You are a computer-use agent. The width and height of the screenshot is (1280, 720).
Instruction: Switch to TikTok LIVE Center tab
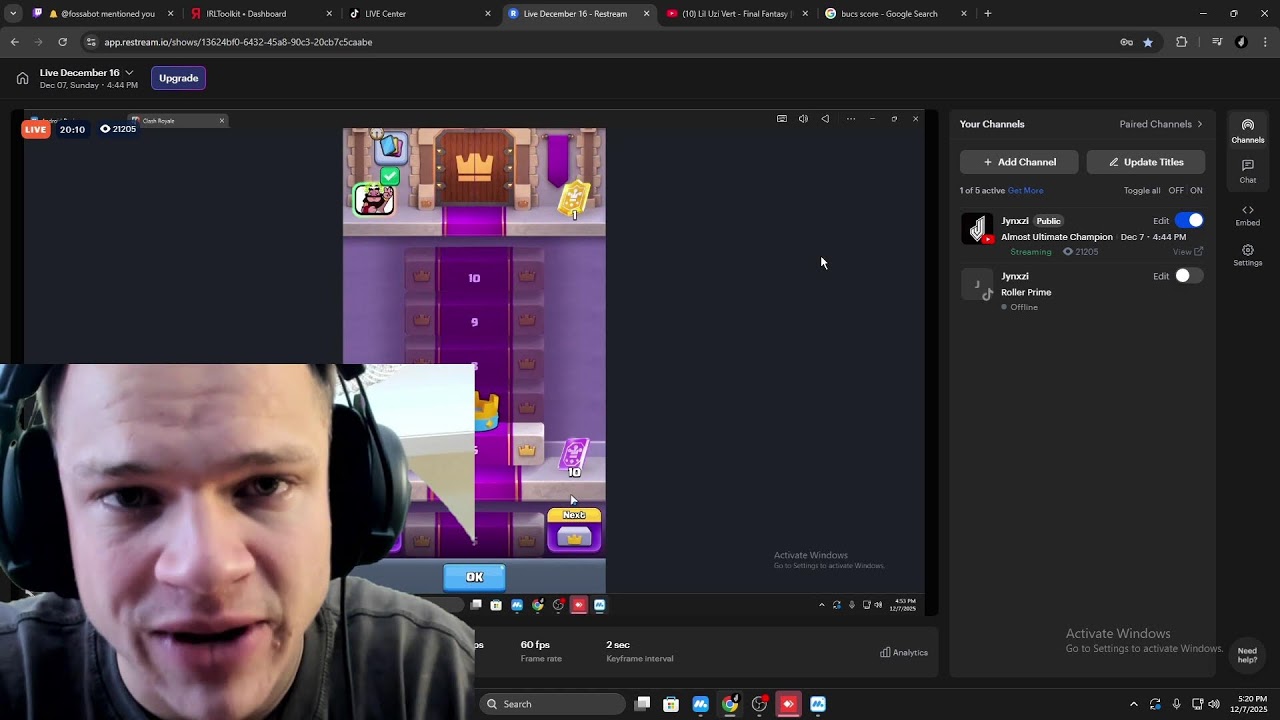420,14
